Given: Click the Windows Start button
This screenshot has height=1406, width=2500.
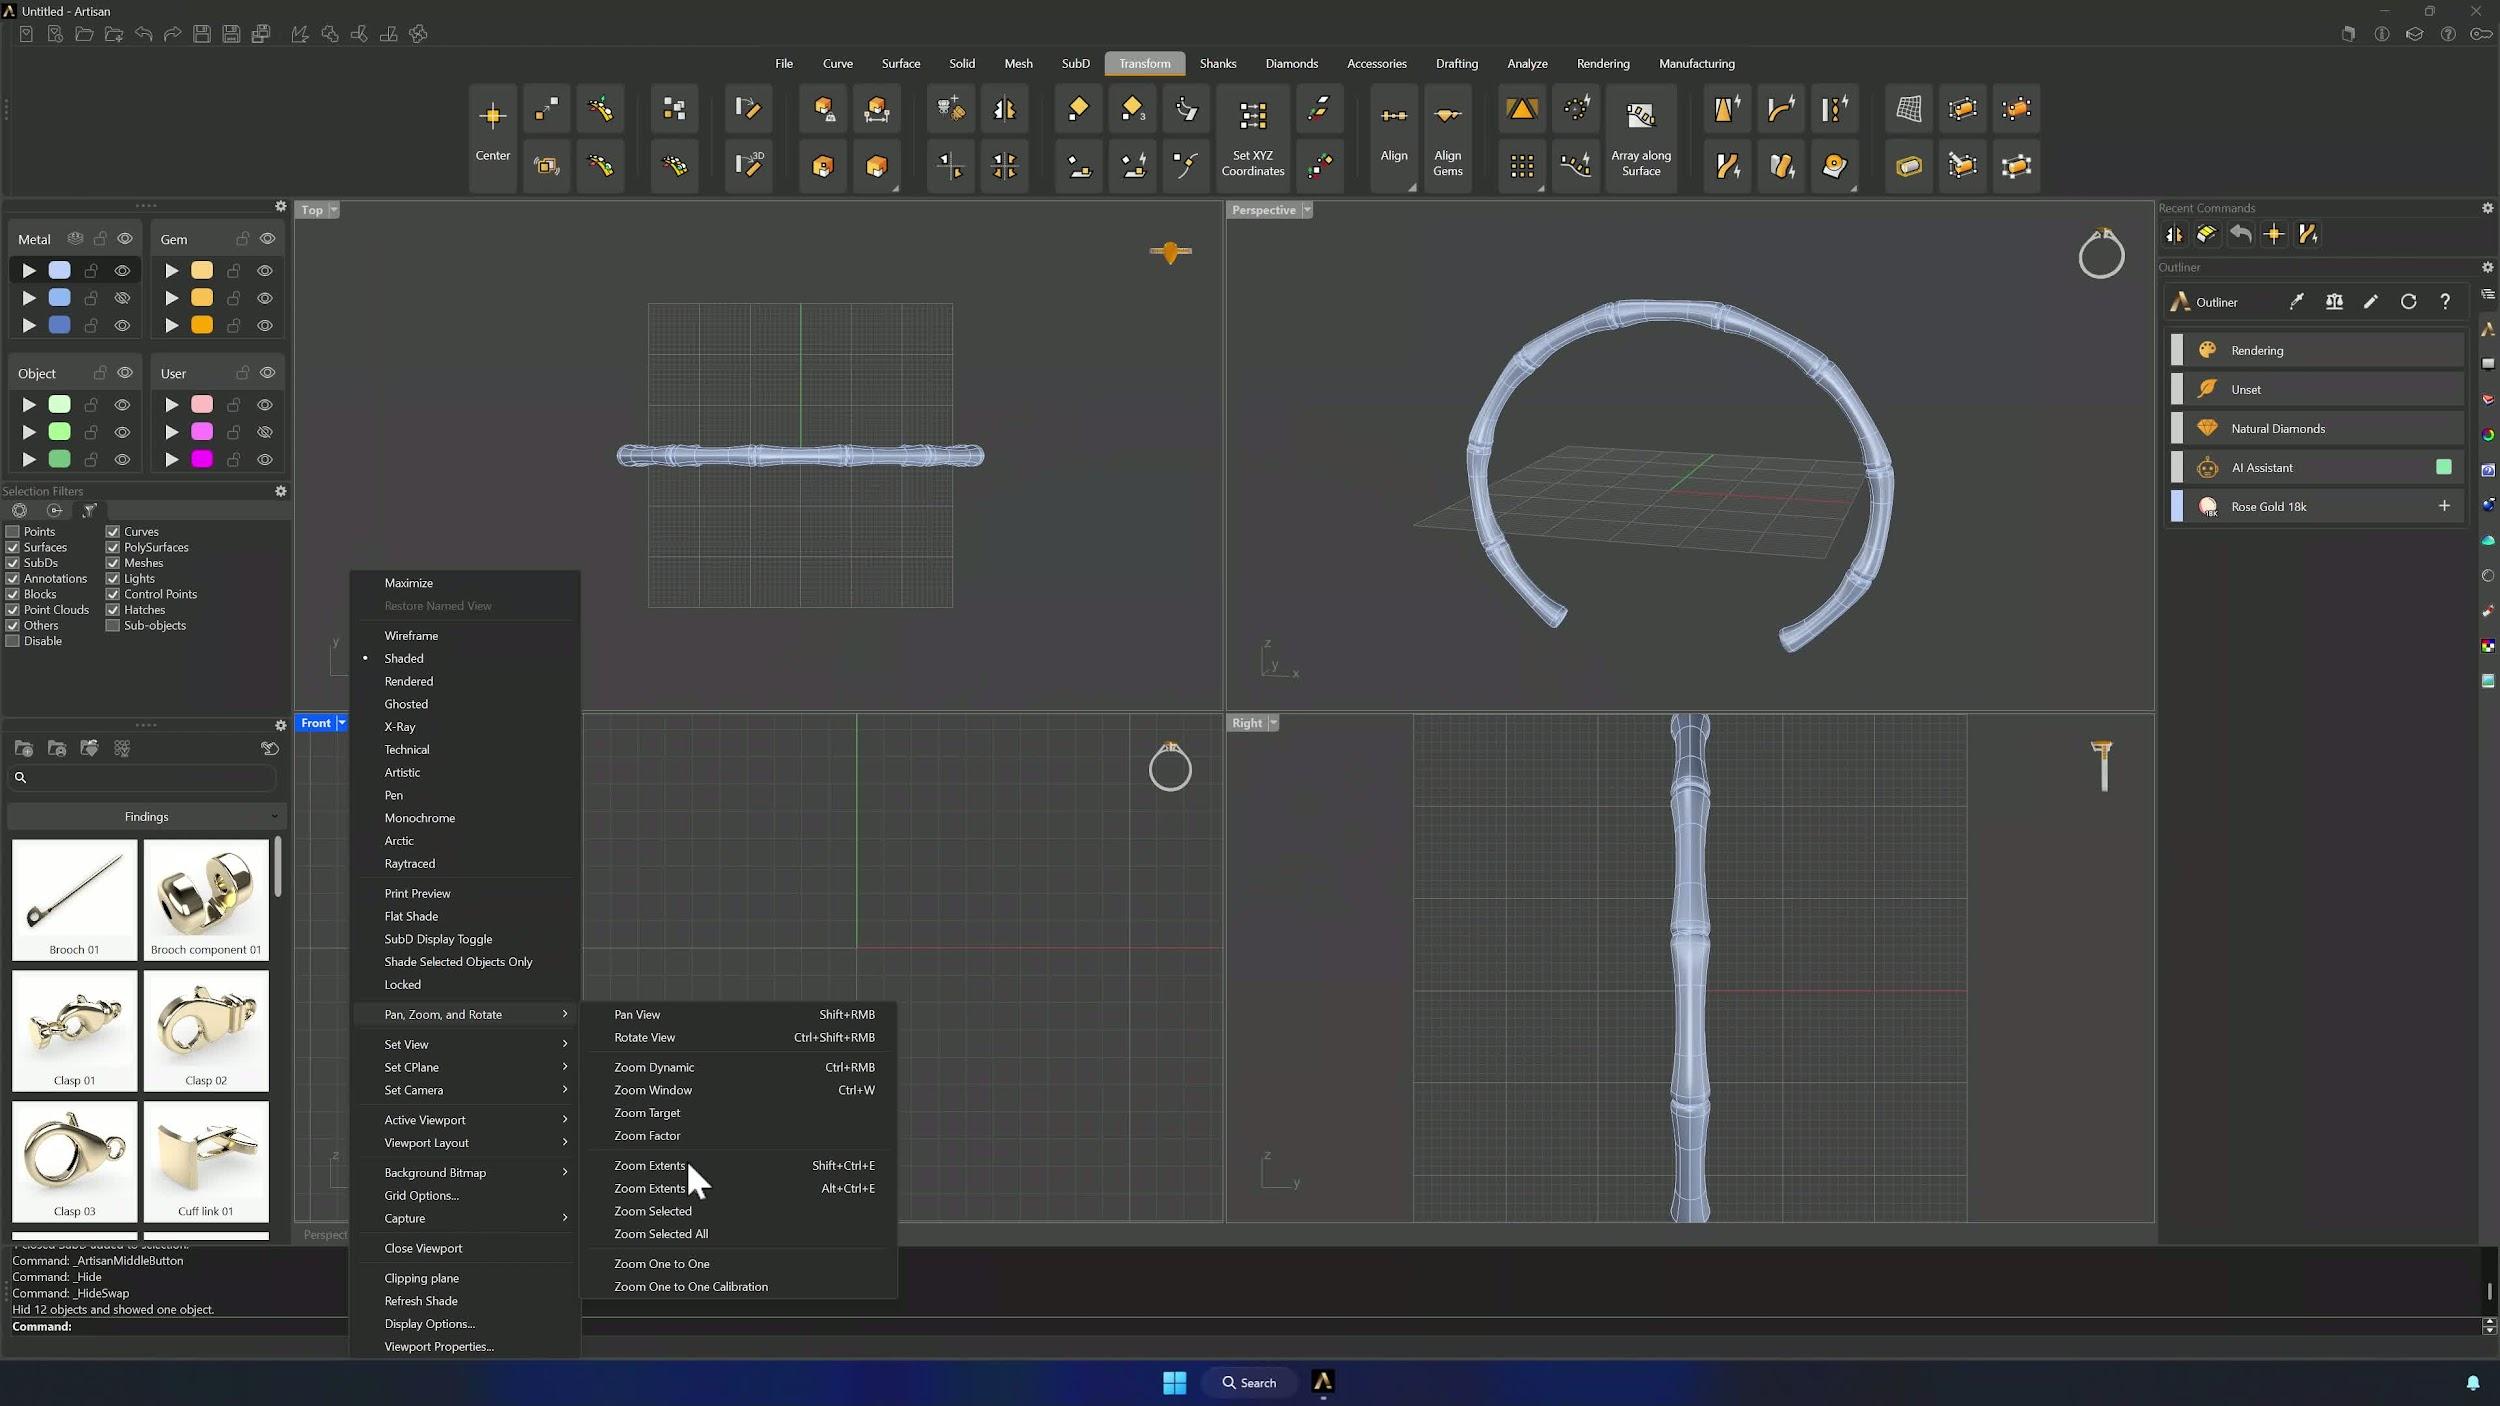Looking at the screenshot, I should [x=1174, y=1382].
